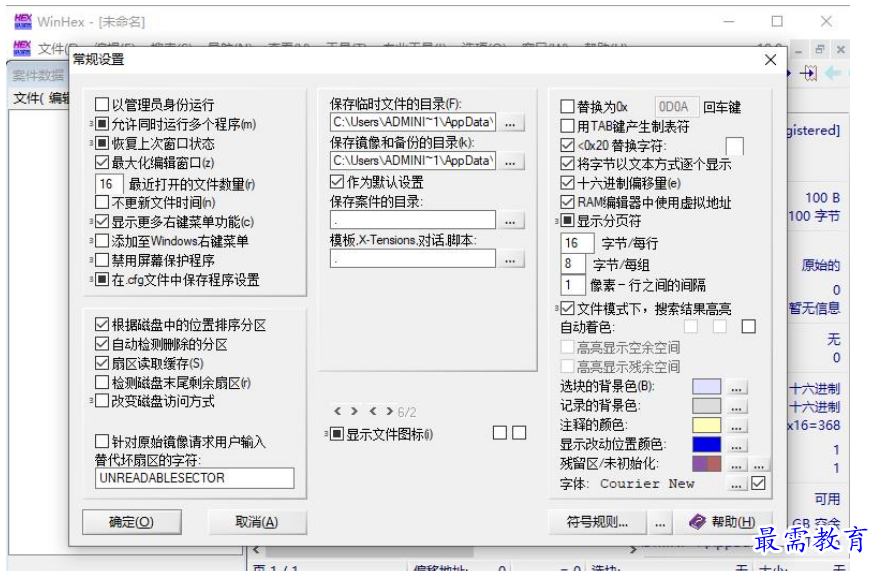Enable 不更新文件时间 checkbox
This screenshot has width=876, height=571.
tap(102, 202)
